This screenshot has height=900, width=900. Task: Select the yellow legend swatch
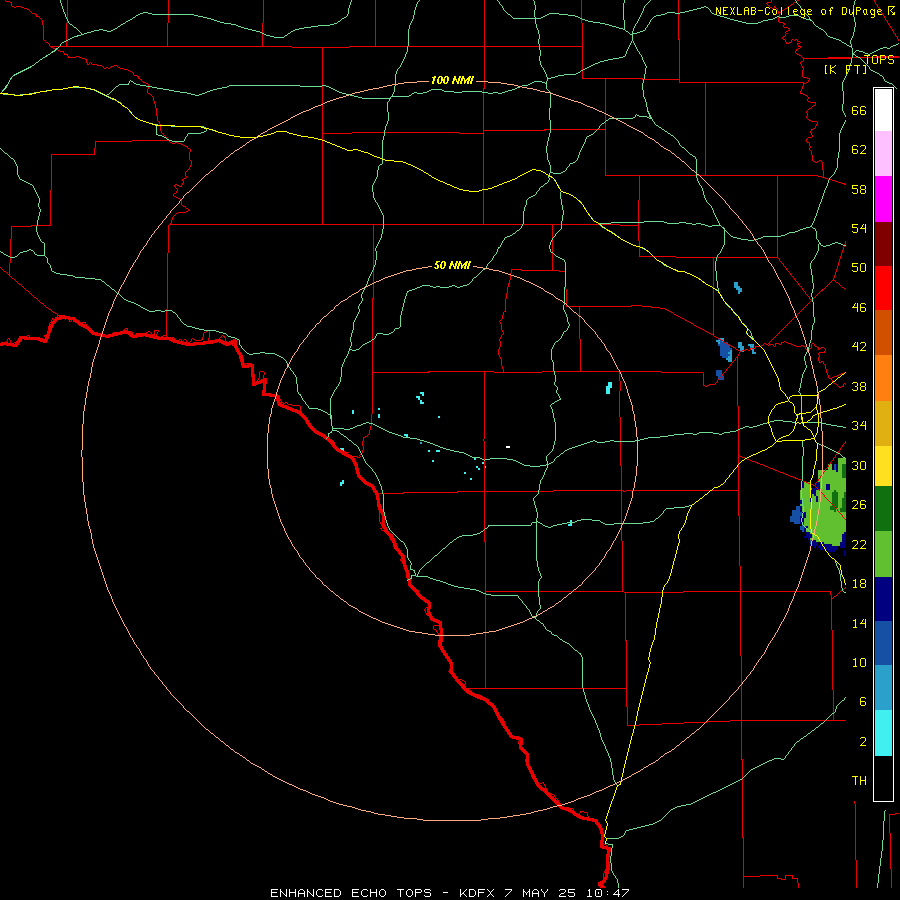(x=883, y=465)
